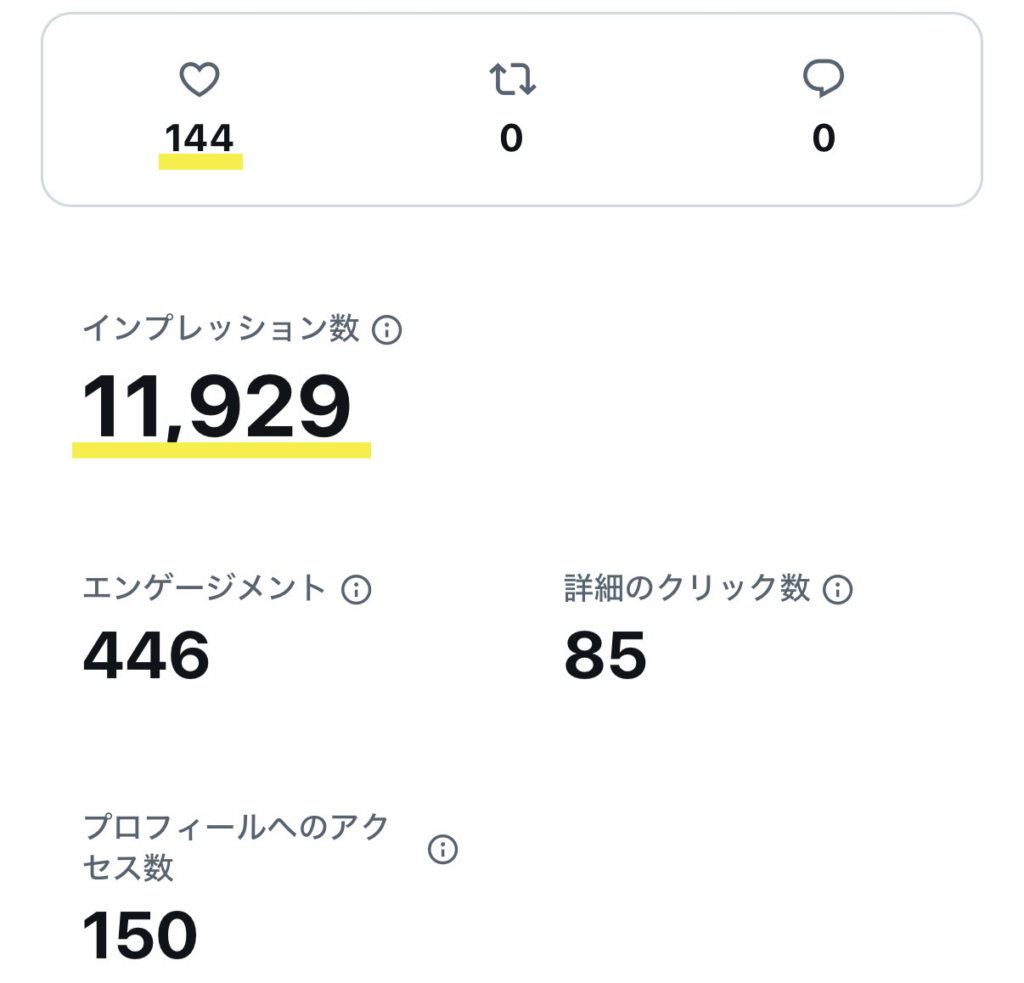Click the retweet arrows icon

tap(512, 80)
